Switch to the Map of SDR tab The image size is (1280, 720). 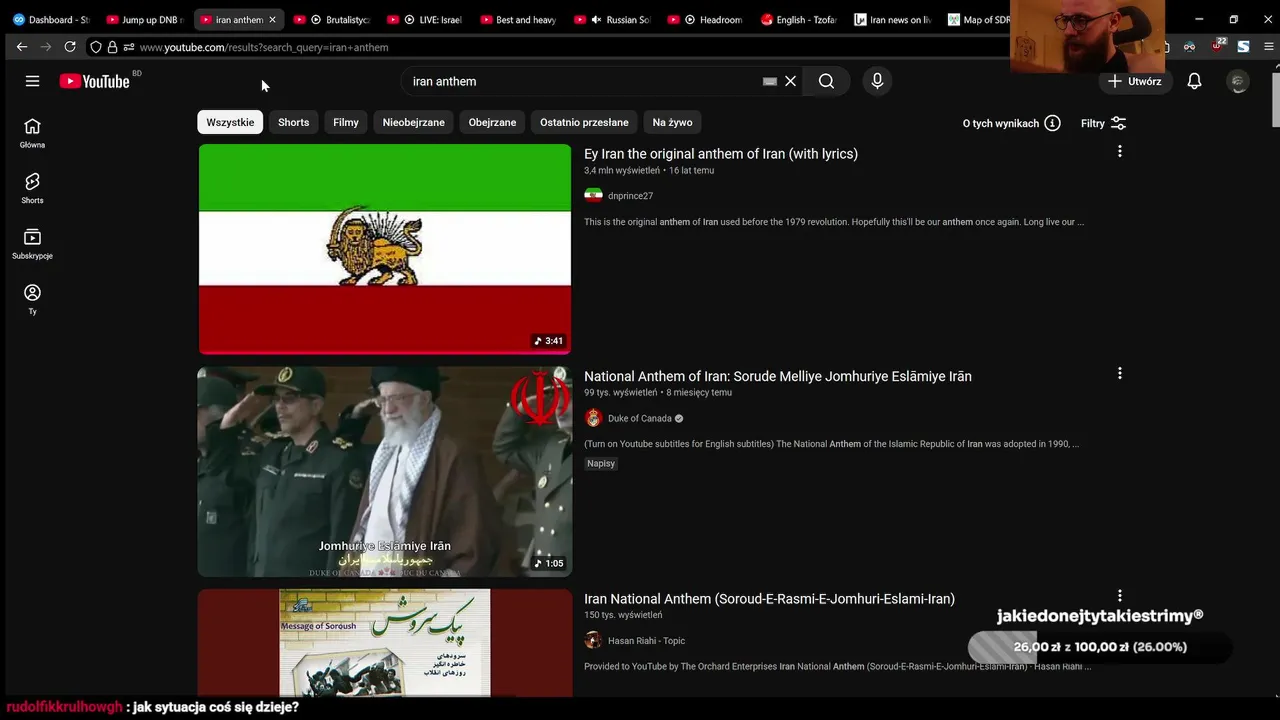(x=977, y=20)
